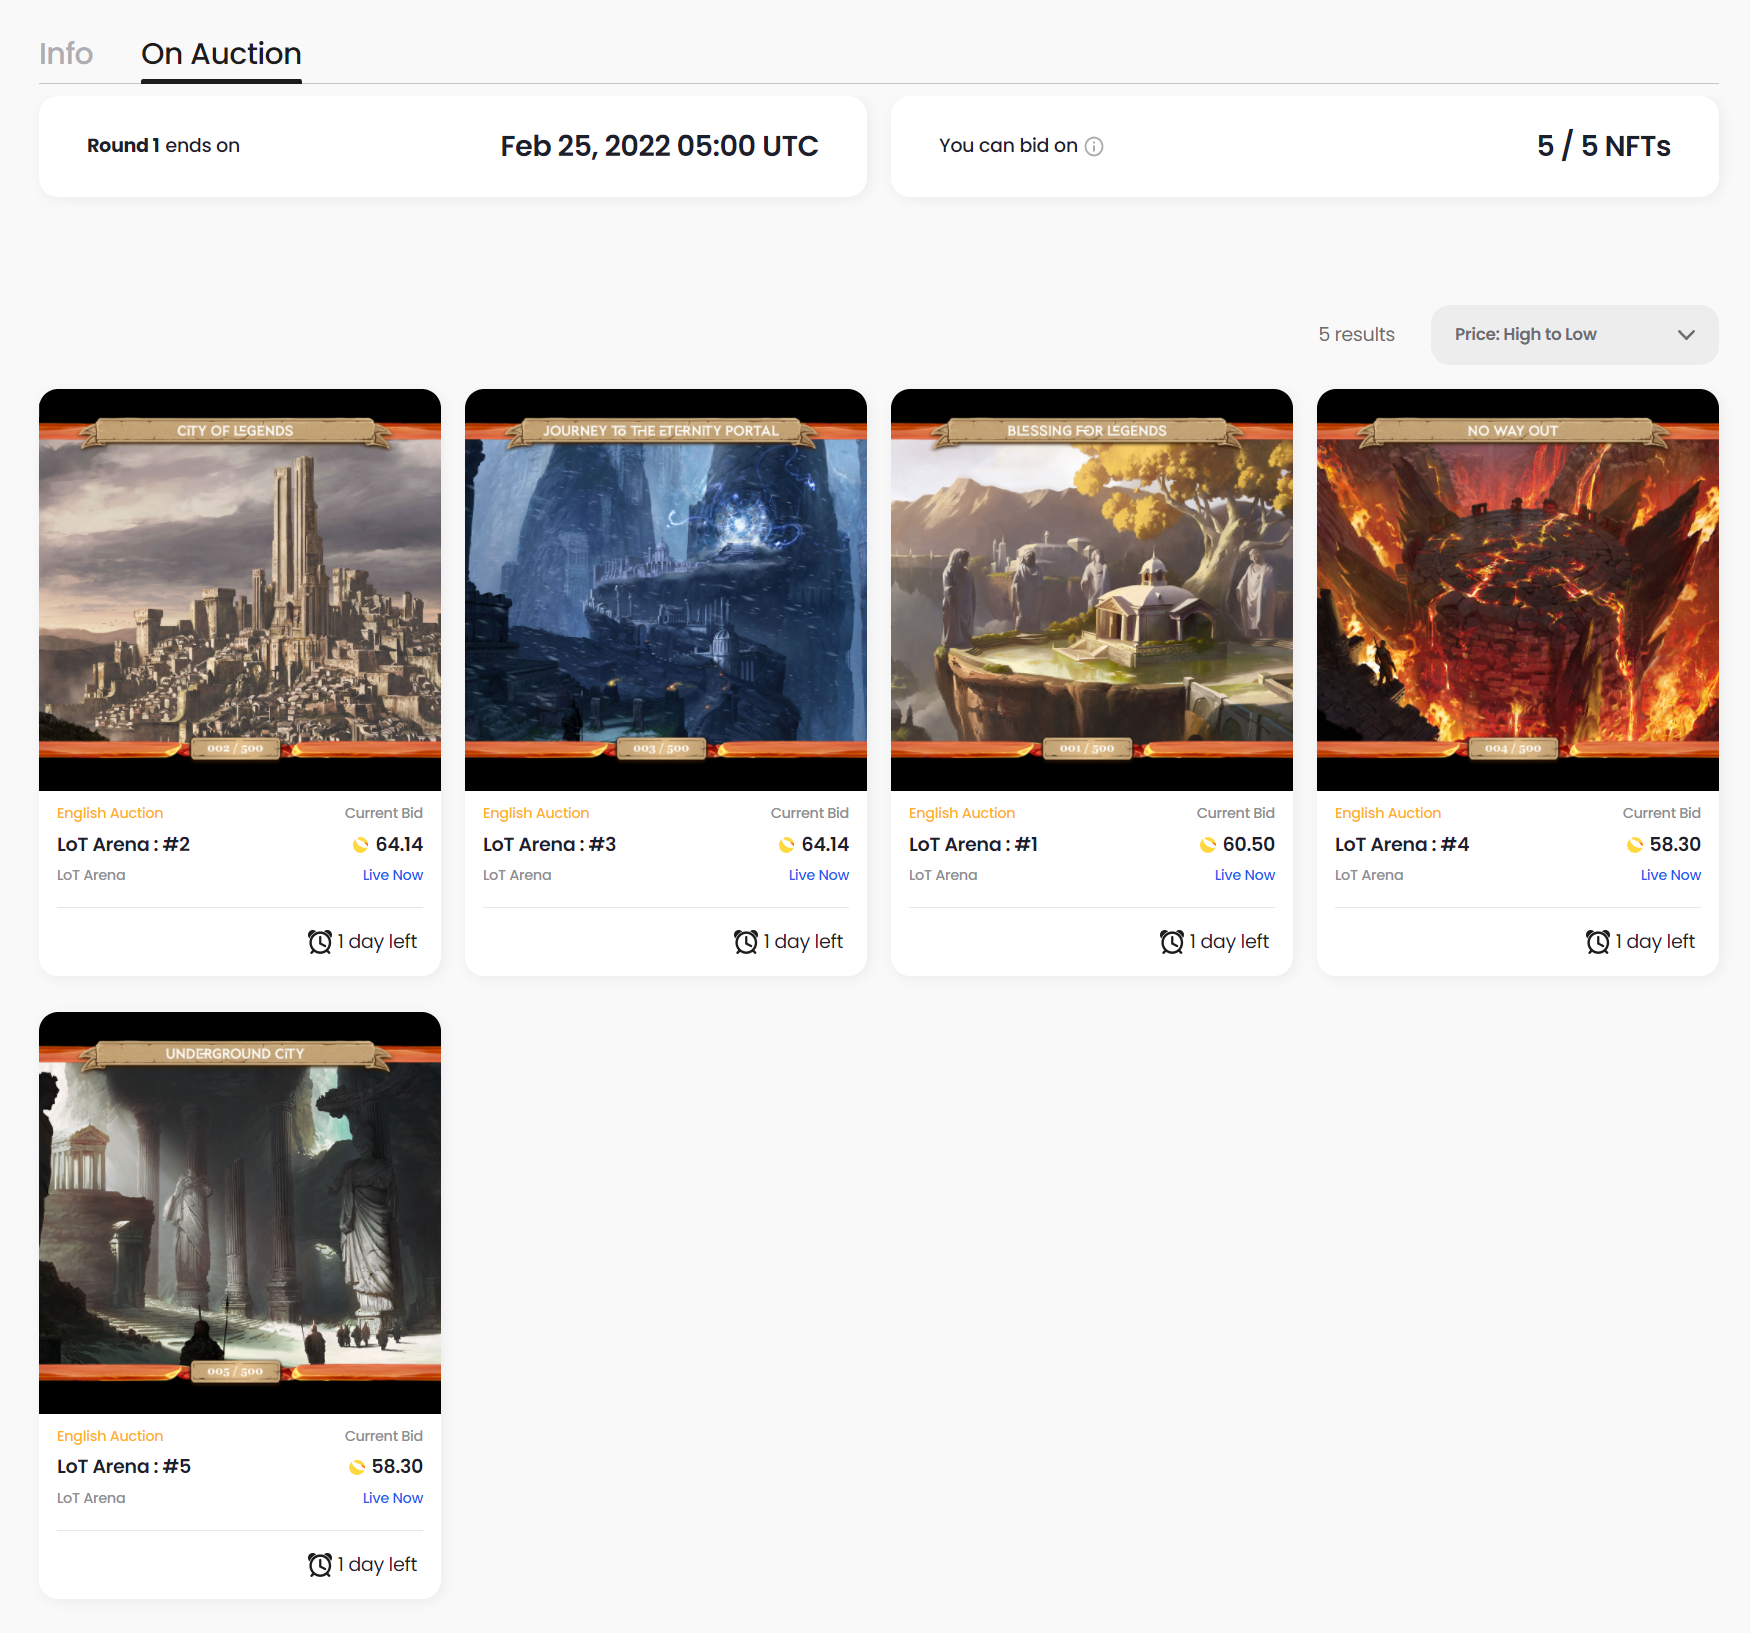Click 'Live Now' link under LoT Arena #4
Screen dimensions: 1750x1633
[1670, 875]
